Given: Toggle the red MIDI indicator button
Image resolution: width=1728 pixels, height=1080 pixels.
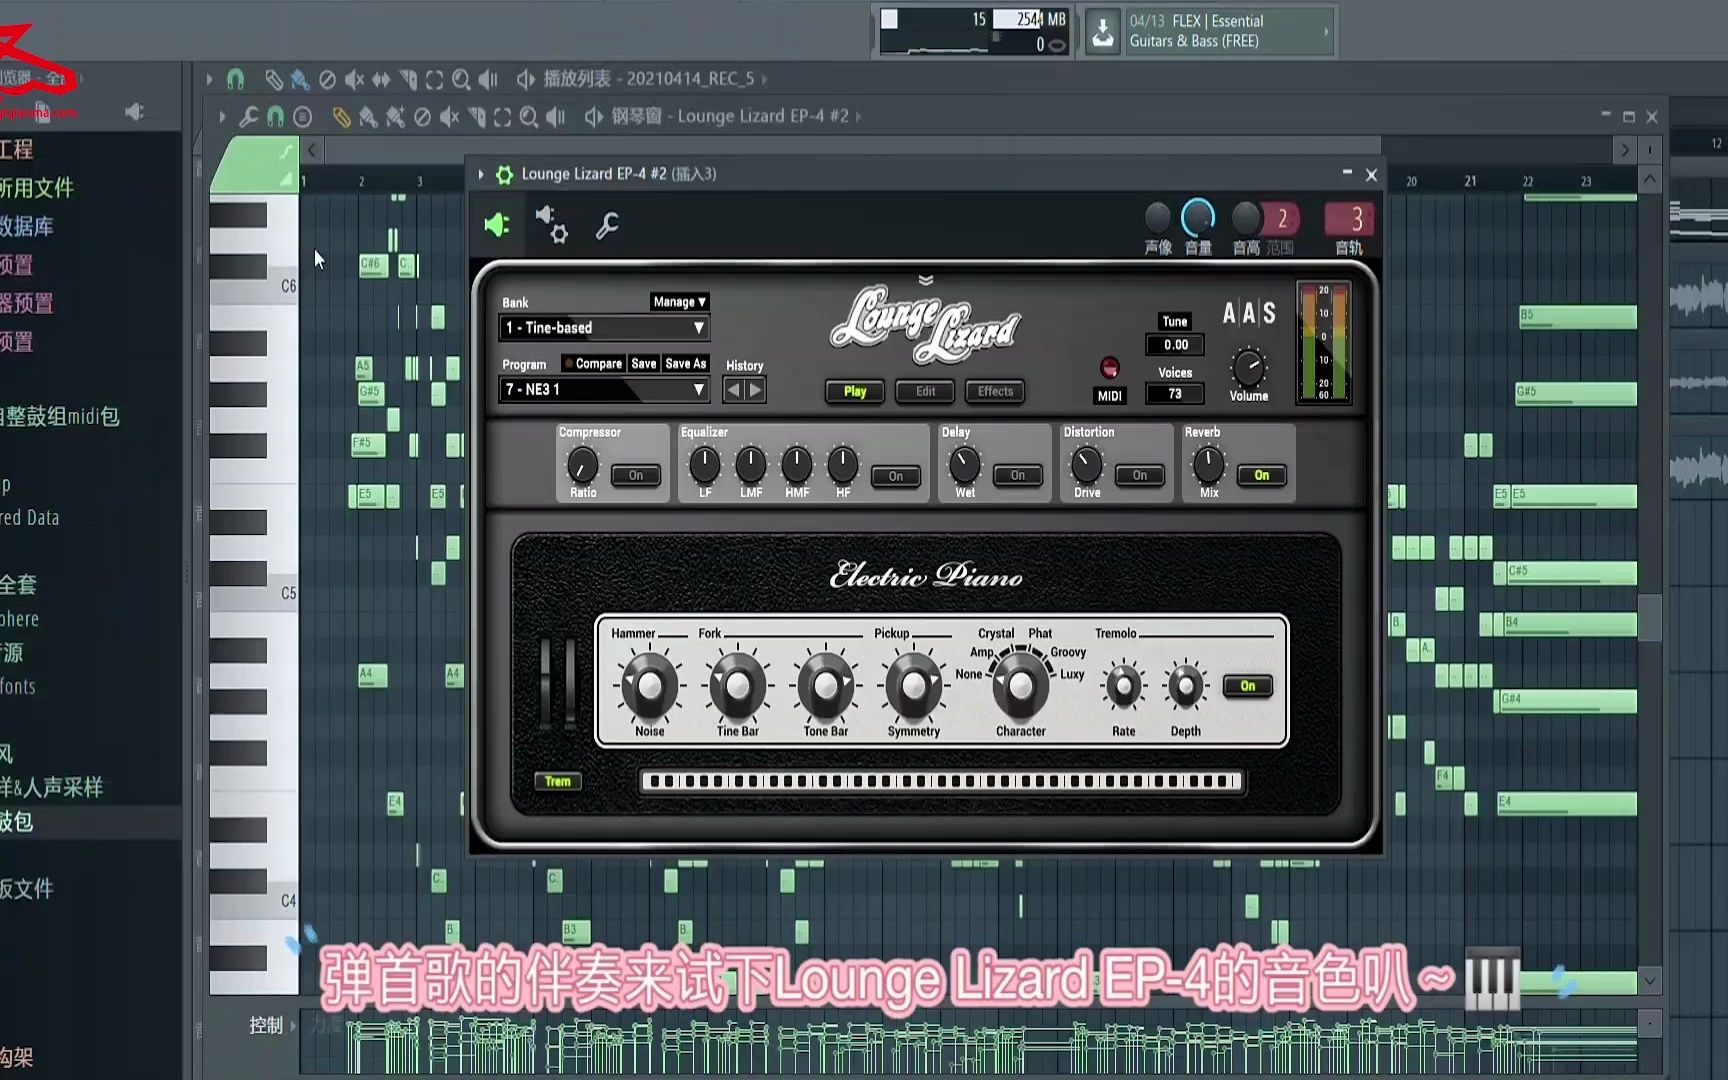Looking at the screenshot, I should (x=1110, y=368).
